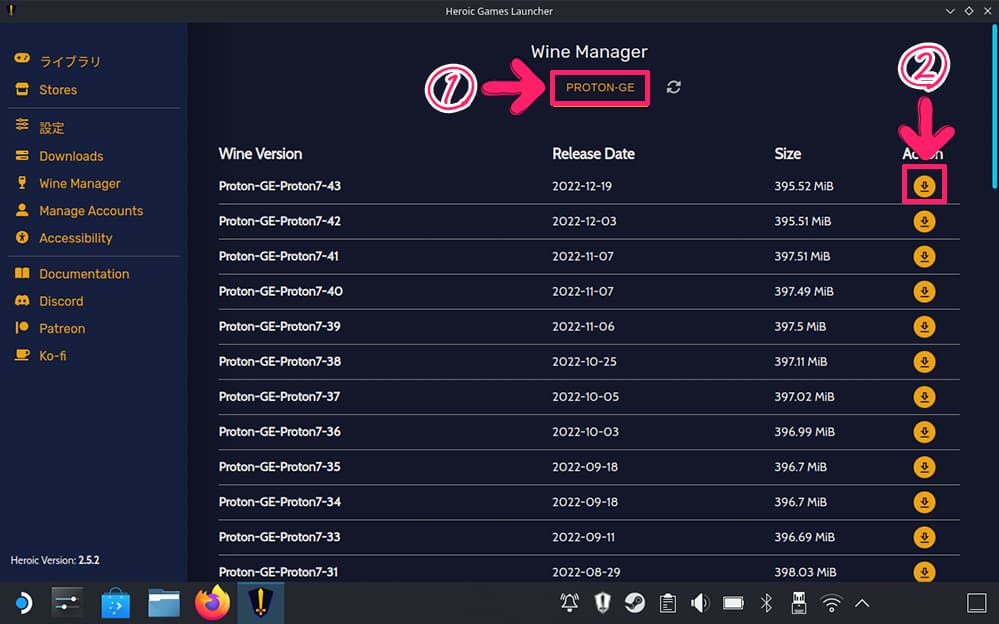This screenshot has height=624, width=999.
Task: Open removable devices tray icon
Action: [x=798, y=602]
